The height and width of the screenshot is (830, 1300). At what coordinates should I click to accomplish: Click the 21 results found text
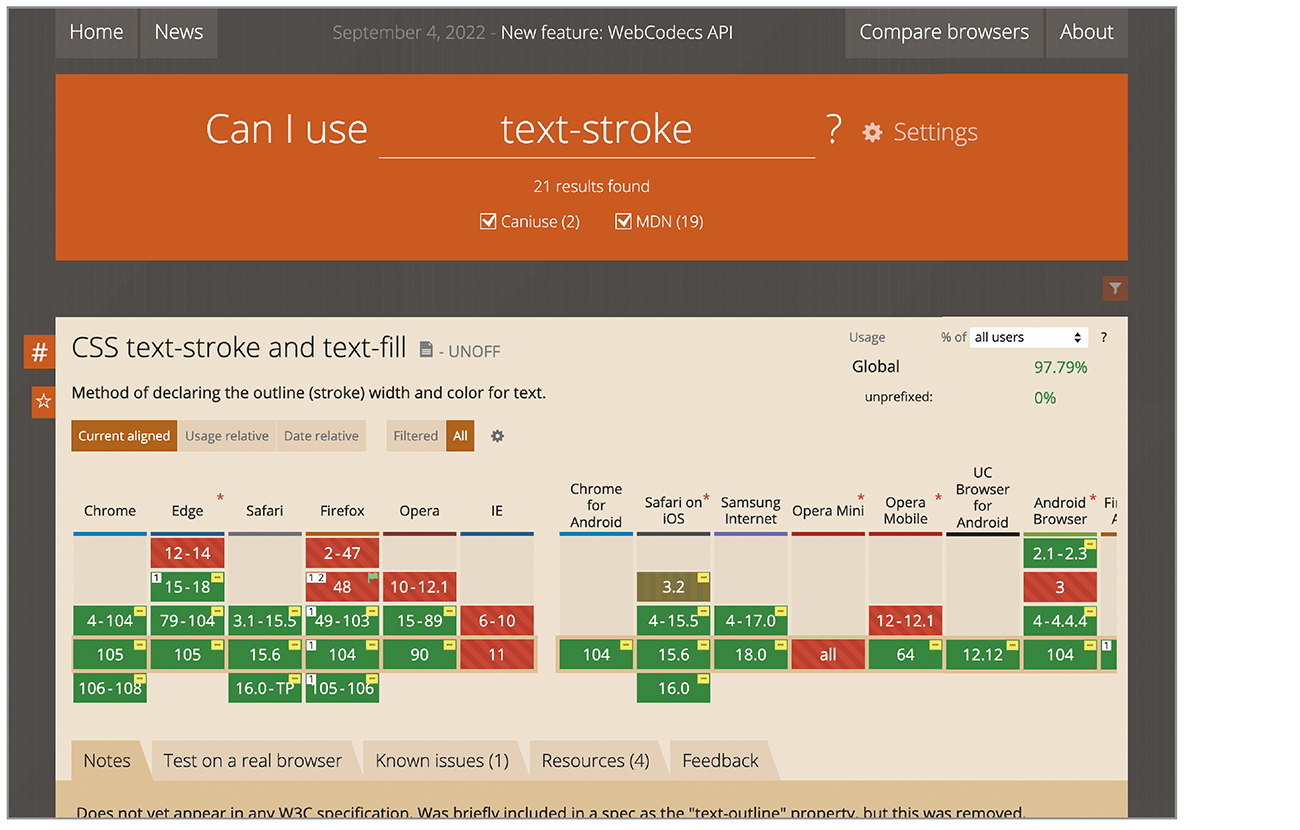[591, 187]
